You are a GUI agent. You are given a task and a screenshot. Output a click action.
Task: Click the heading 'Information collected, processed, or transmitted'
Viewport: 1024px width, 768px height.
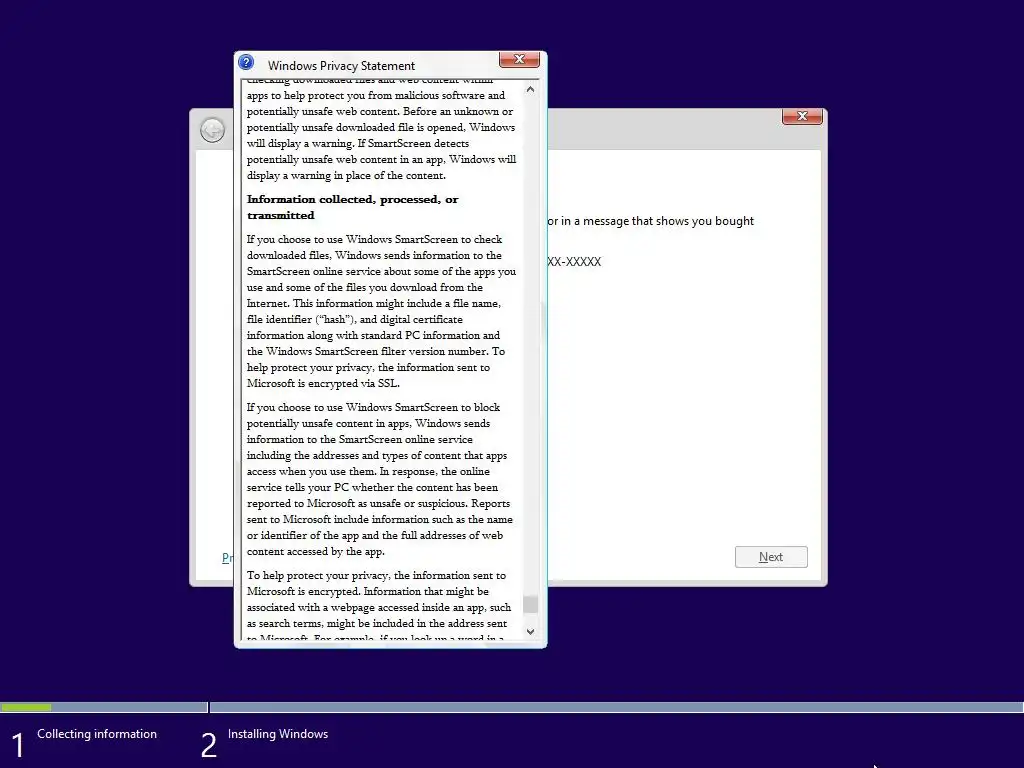(x=353, y=207)
